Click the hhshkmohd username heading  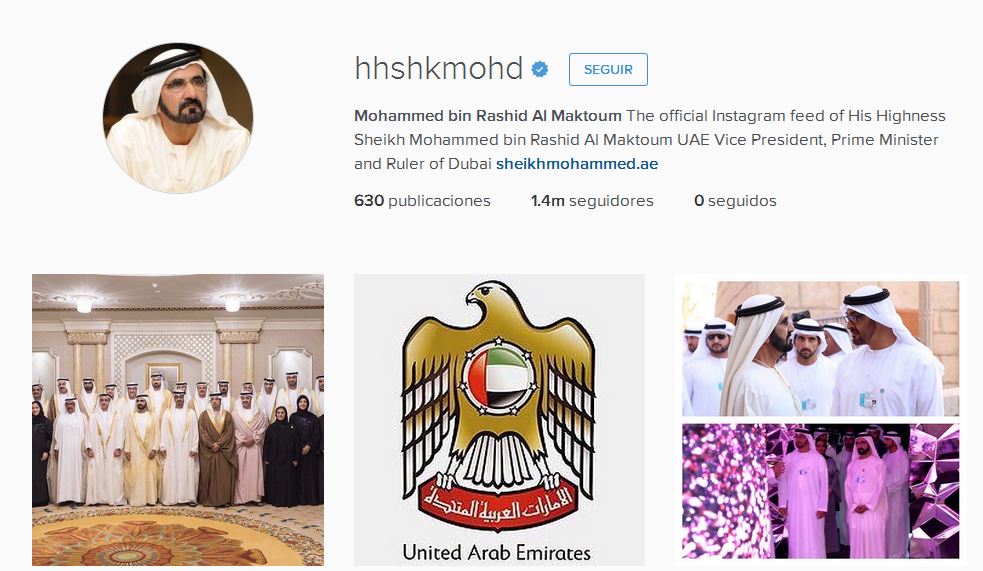pyautogui.click(x=439, y=68)
